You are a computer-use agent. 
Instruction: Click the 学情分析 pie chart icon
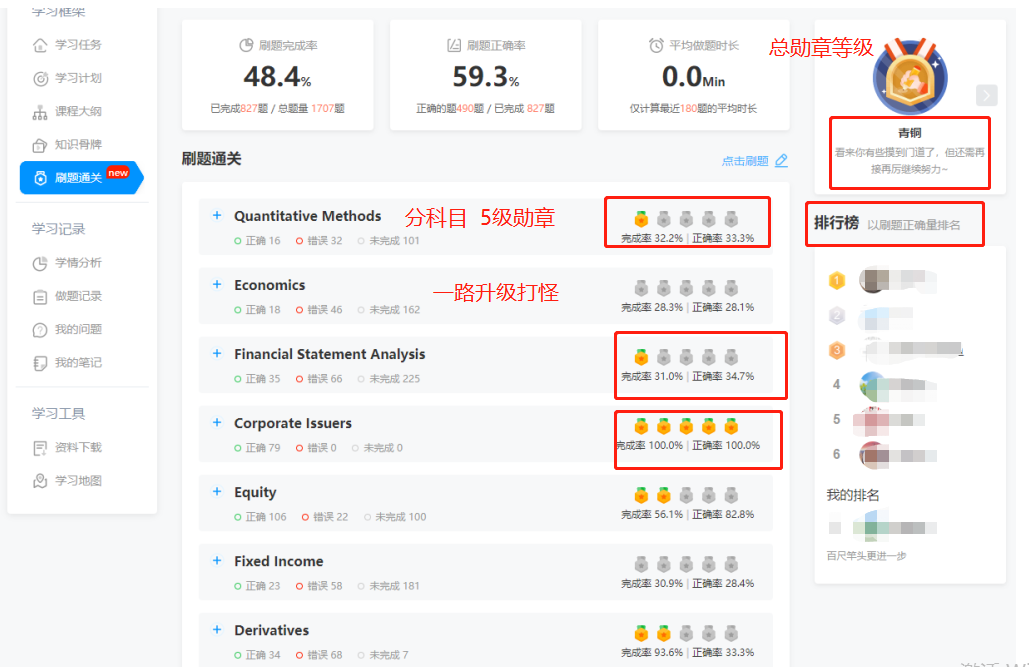pos(40,263)
